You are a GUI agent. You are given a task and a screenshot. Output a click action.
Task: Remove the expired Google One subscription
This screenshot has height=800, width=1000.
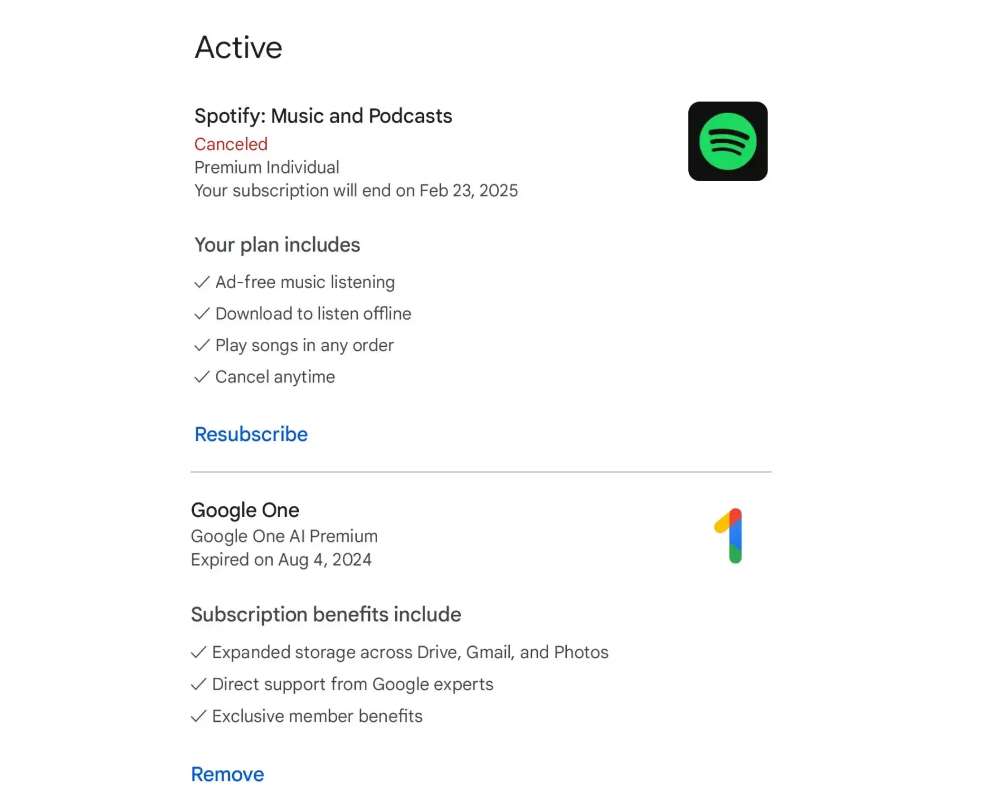(x=227, y=774)
